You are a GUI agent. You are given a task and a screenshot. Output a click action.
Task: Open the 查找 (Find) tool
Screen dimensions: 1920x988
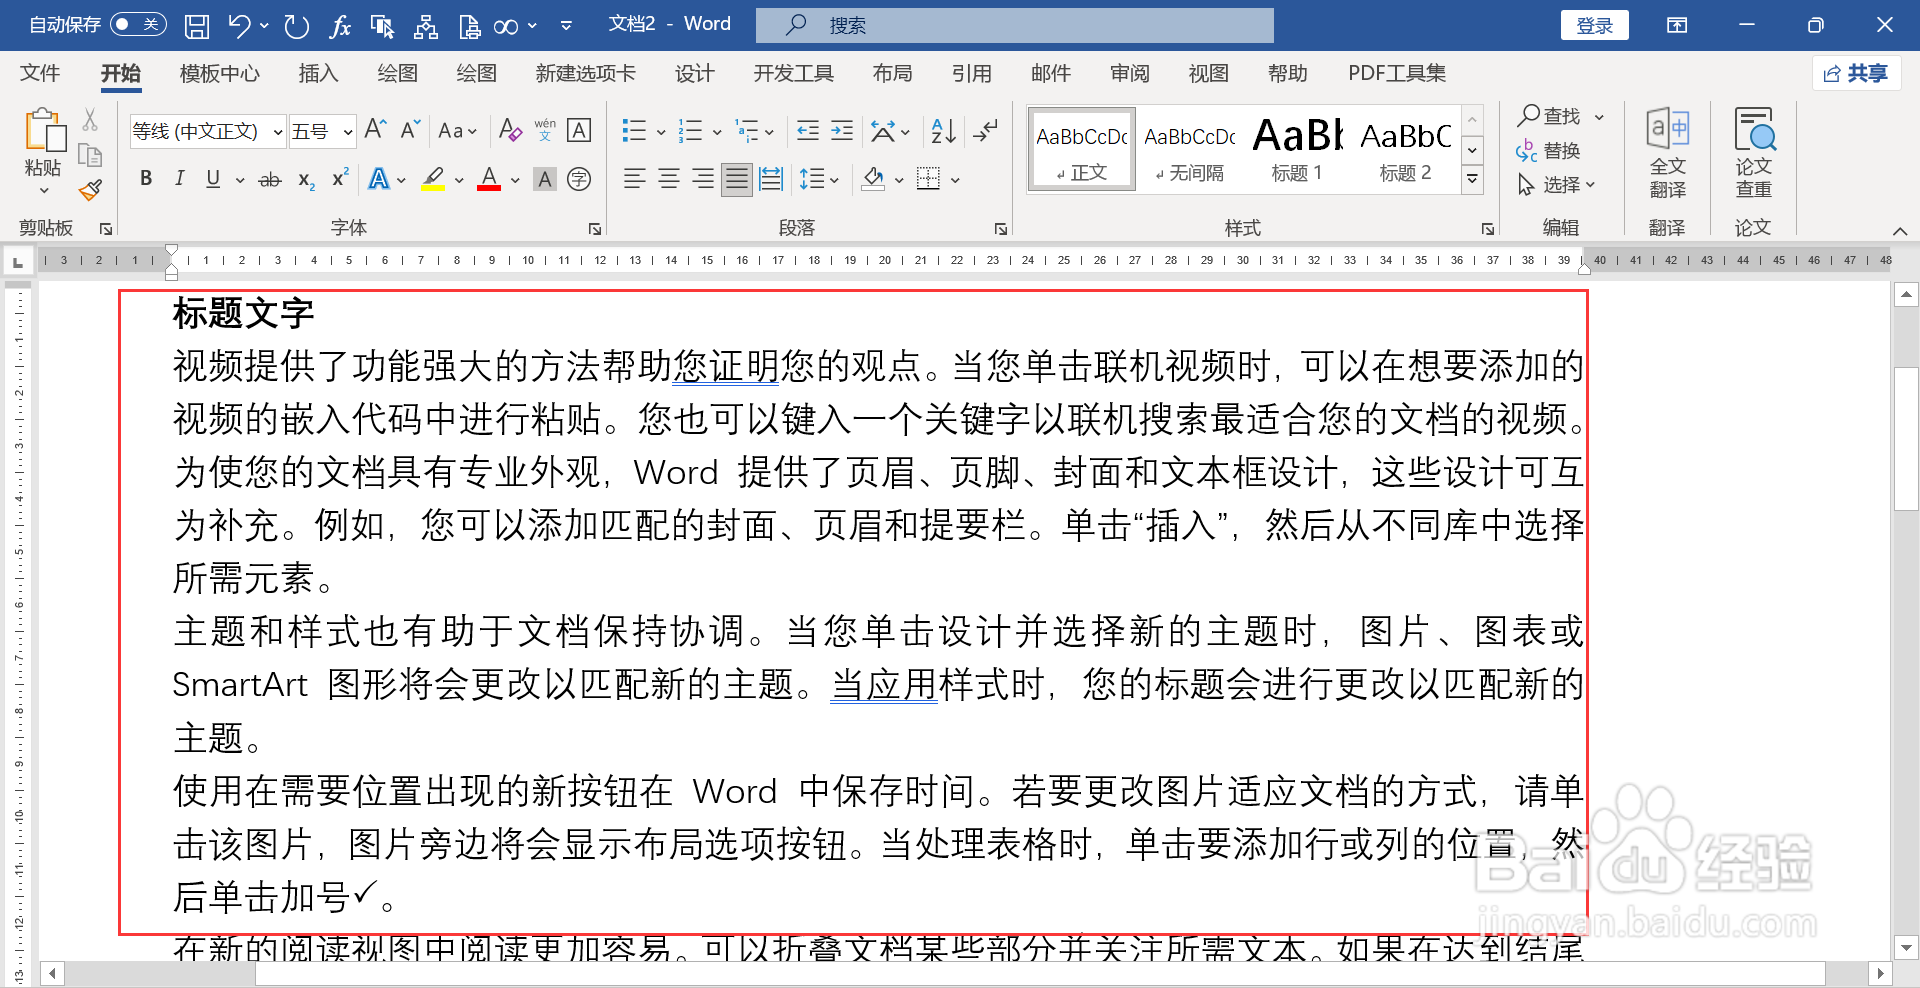(x=1549, y=116)
